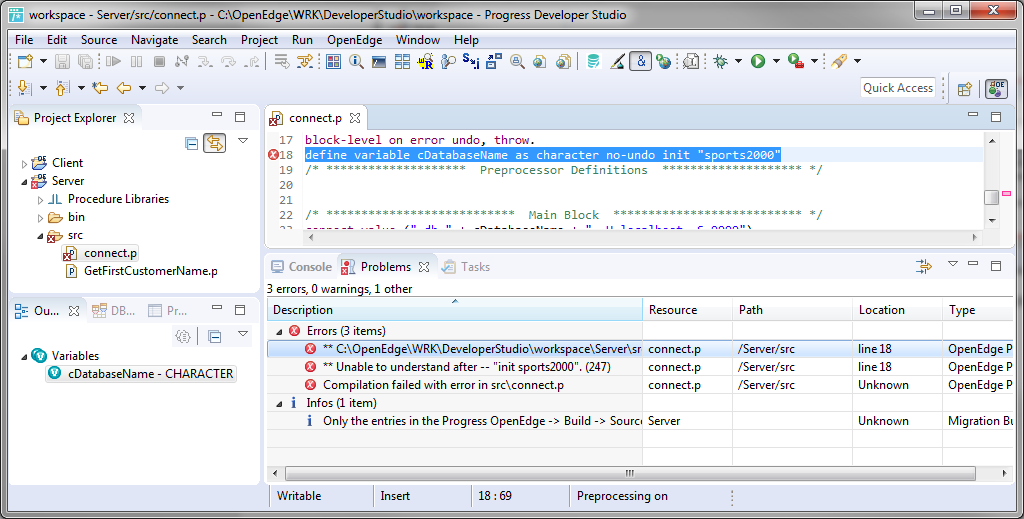Open the OpenEdge menu
Viewport: 1024px width, 519px height.
point(355,40)
